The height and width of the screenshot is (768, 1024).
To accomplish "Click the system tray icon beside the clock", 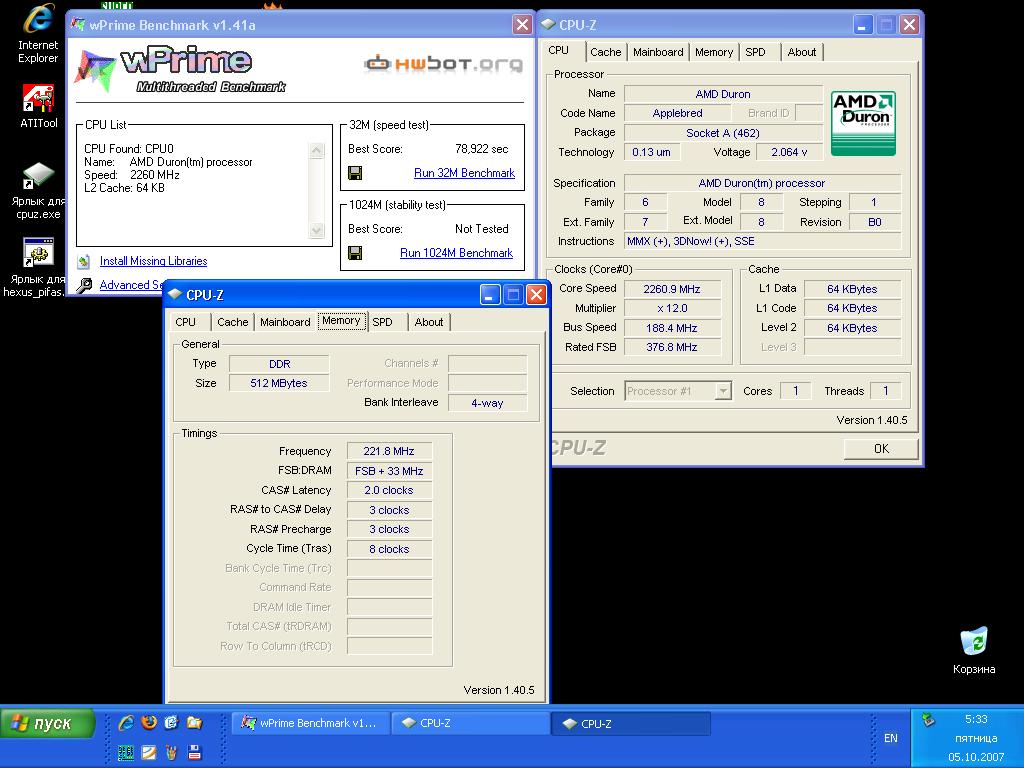I will [928, 720].
